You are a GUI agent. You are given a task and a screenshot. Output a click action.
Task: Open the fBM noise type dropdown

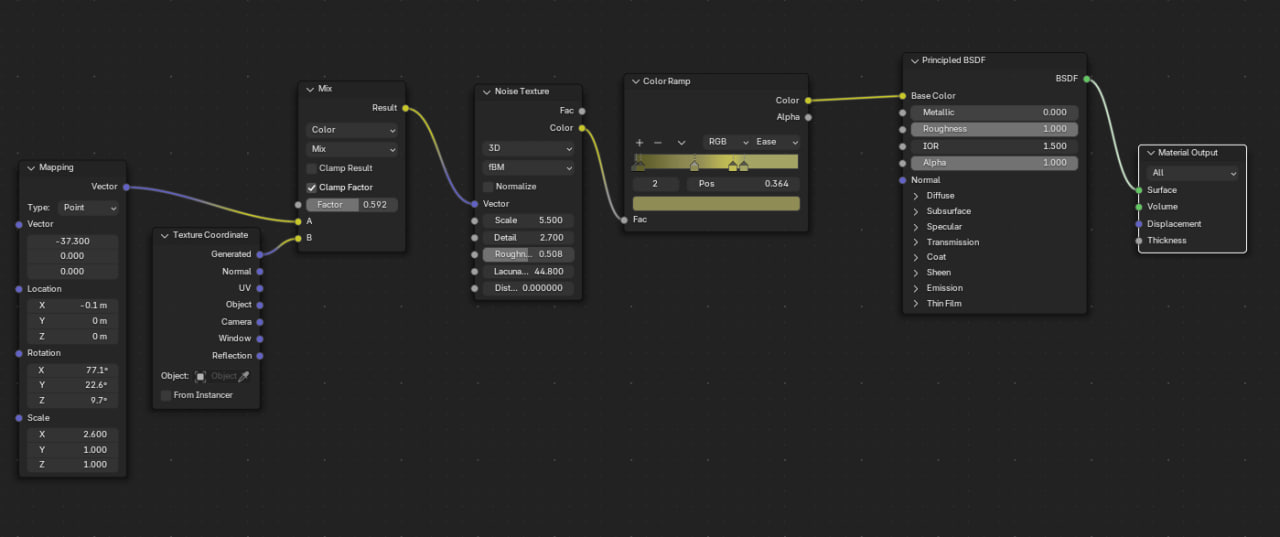tap(528, 168)
